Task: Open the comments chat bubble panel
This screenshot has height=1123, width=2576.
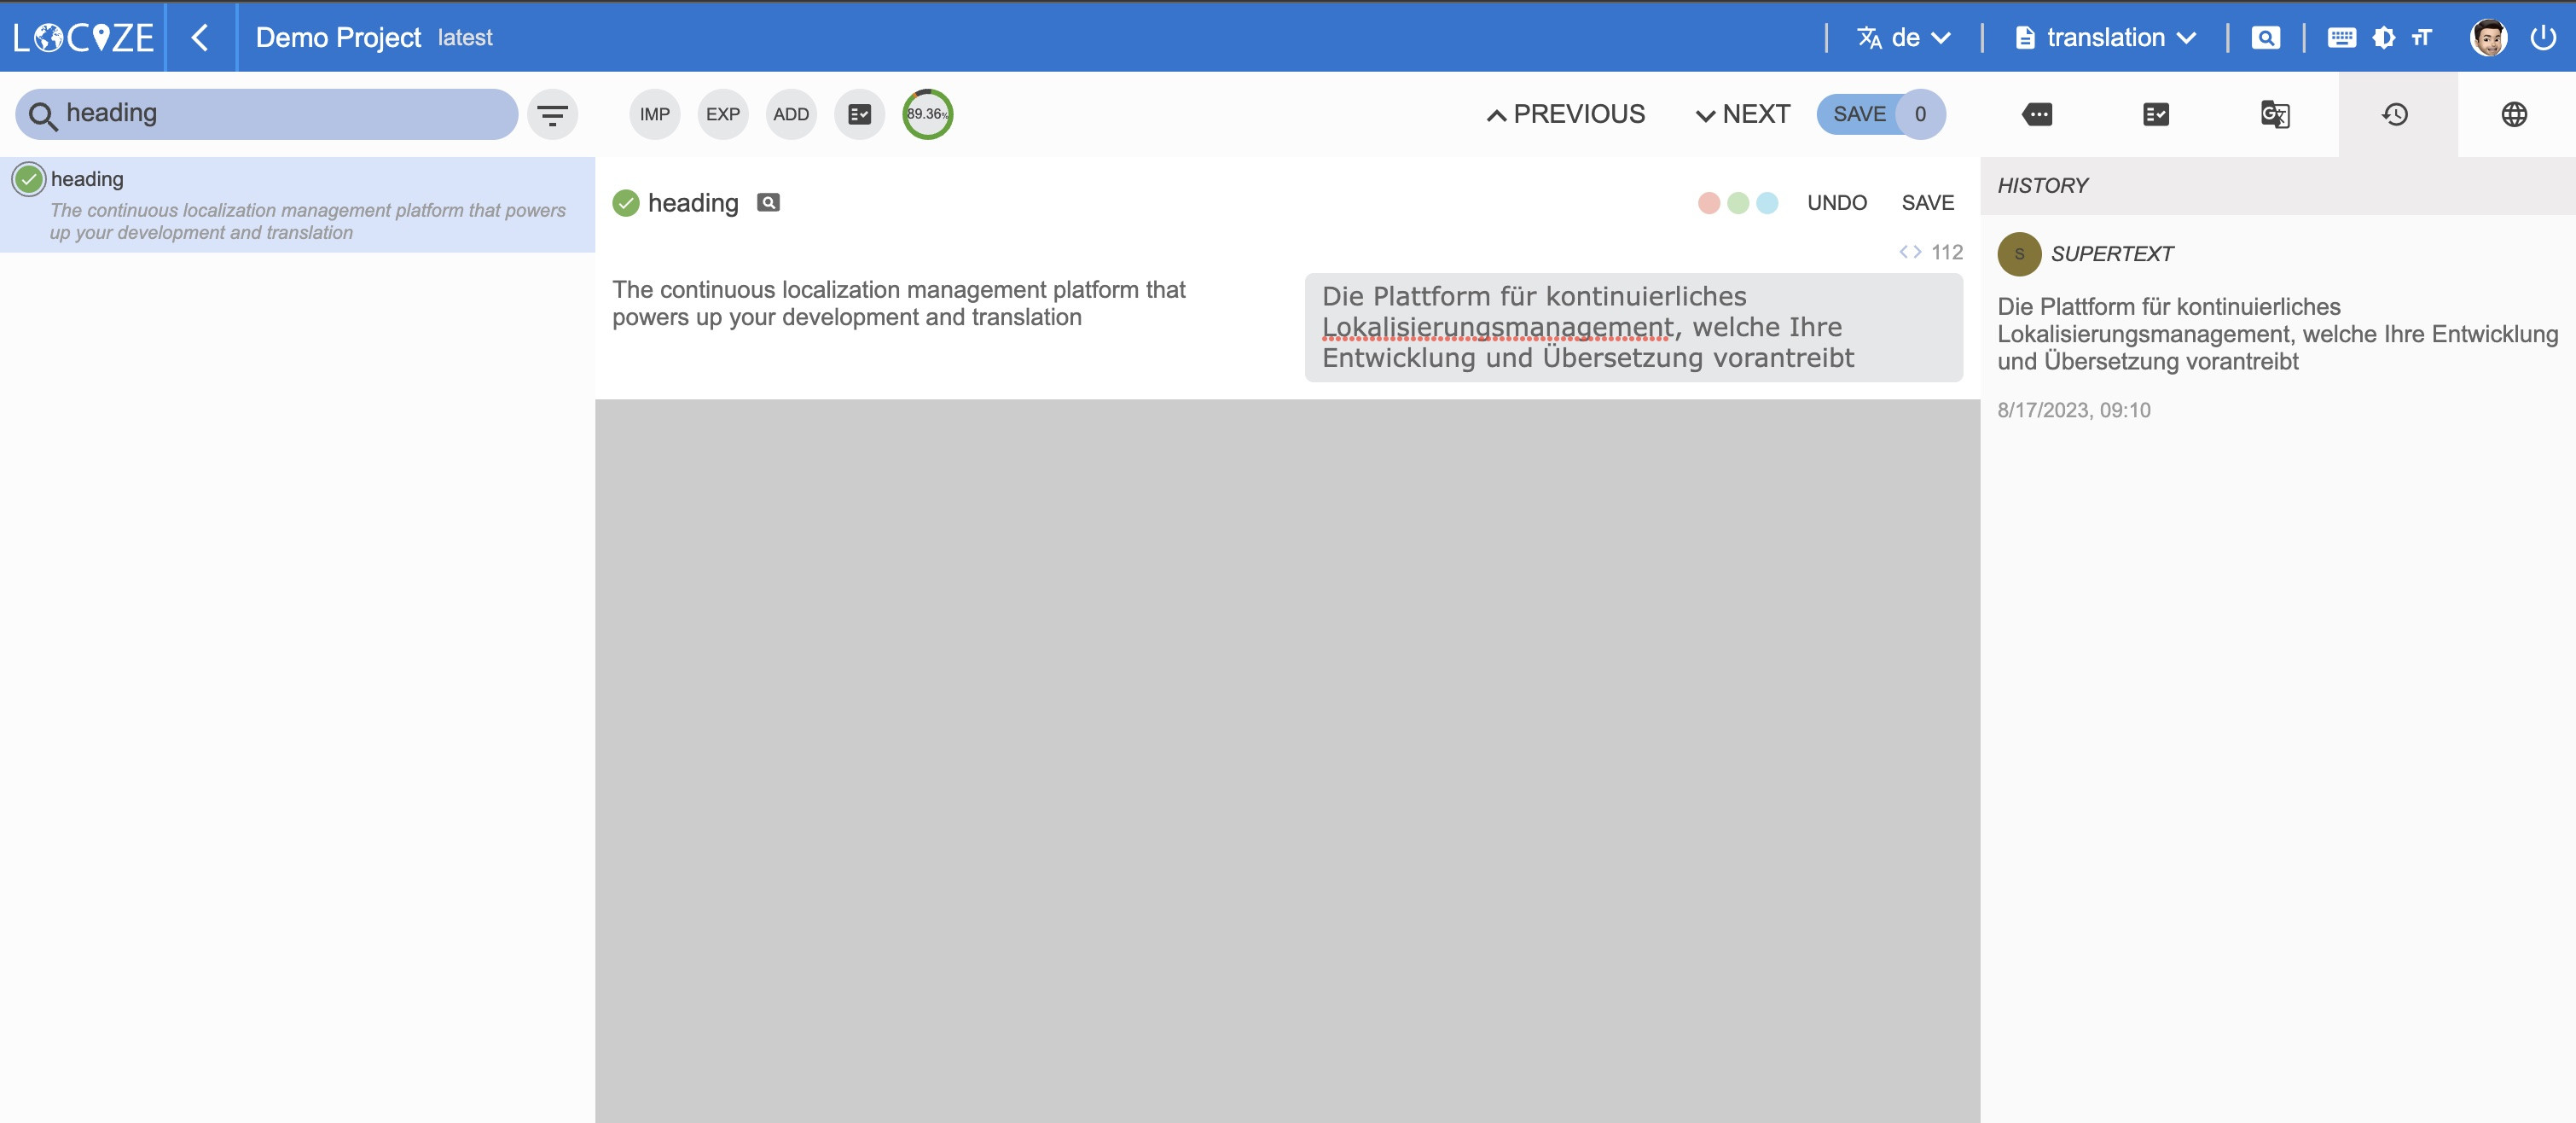Action: (x=2036, y=115)
